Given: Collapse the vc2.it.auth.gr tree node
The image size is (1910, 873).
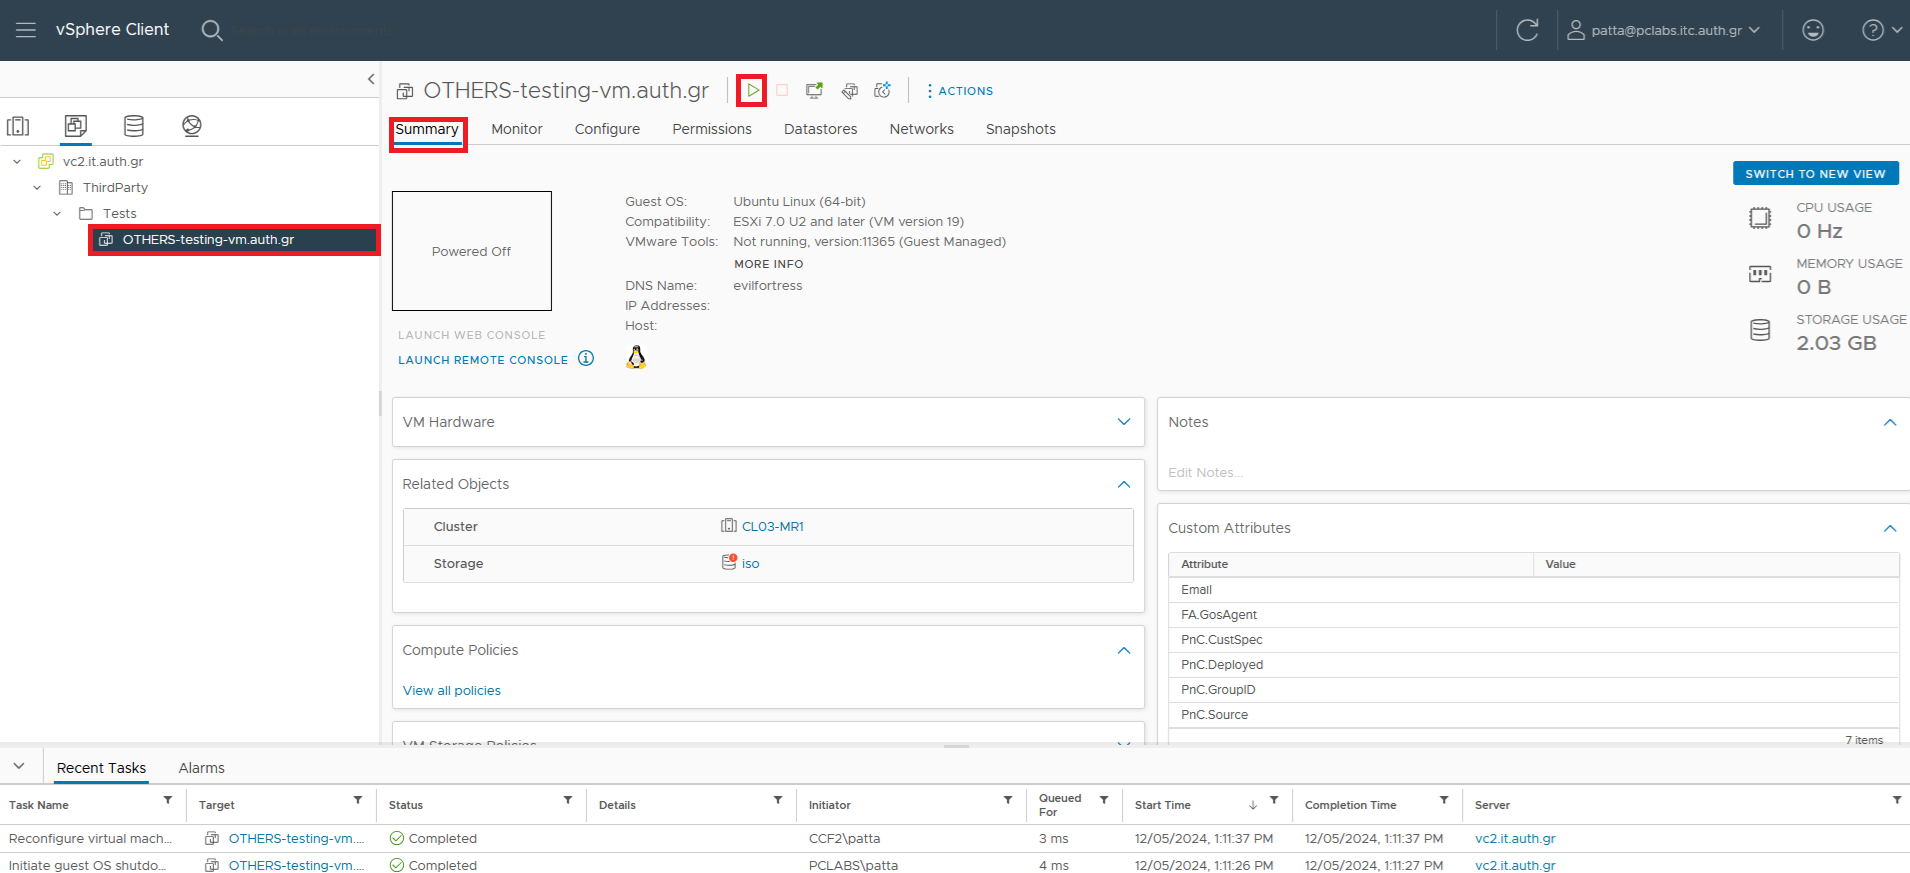Looking at the screenshot, I should pyautogui.click(x=17, y=161).
